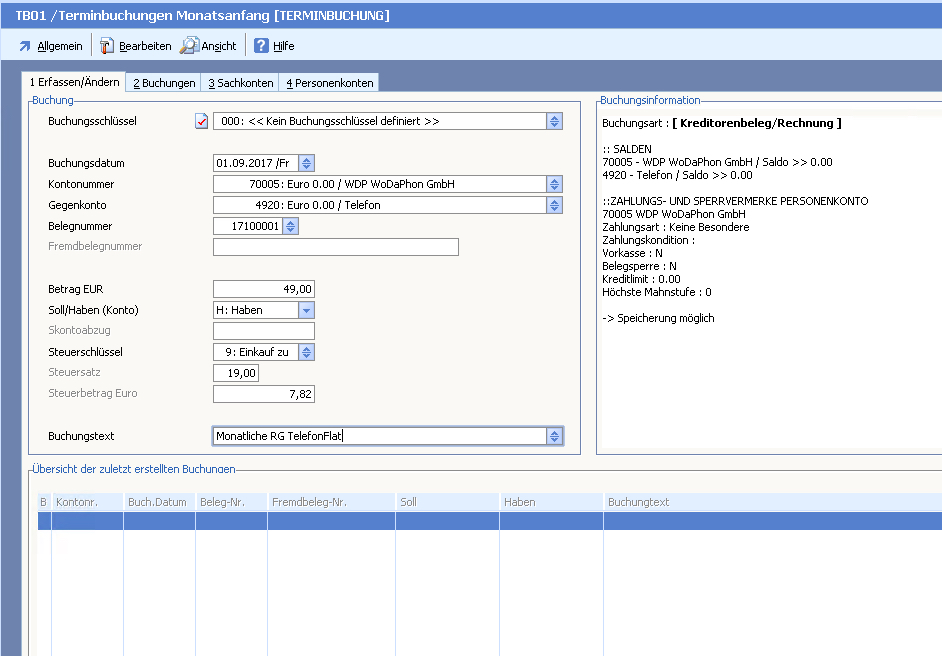This screenshot has height=656, width=942.
Task: Click the Betrag EUR input field
Action: (x=264, y=289)
